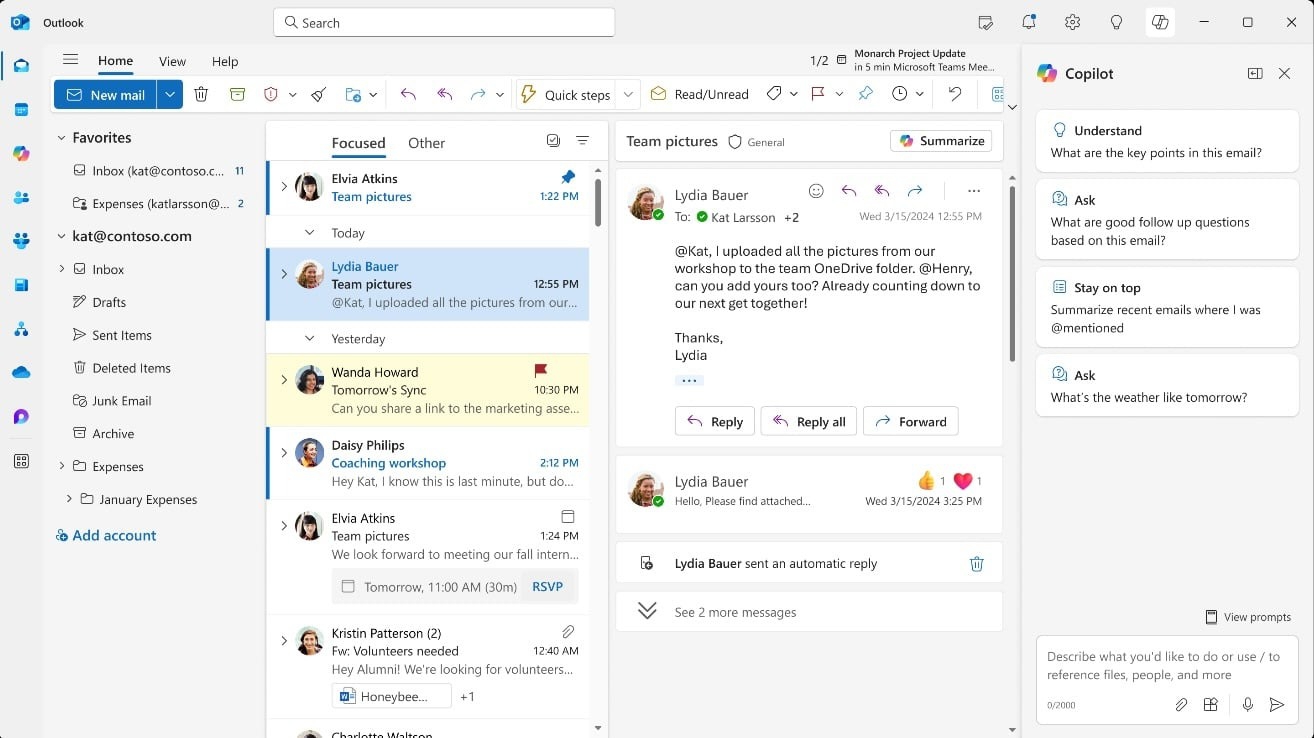This screenshot has height=738, width=1314.
Task: Switch to the Other inbox tab
Action: (426, 143)
